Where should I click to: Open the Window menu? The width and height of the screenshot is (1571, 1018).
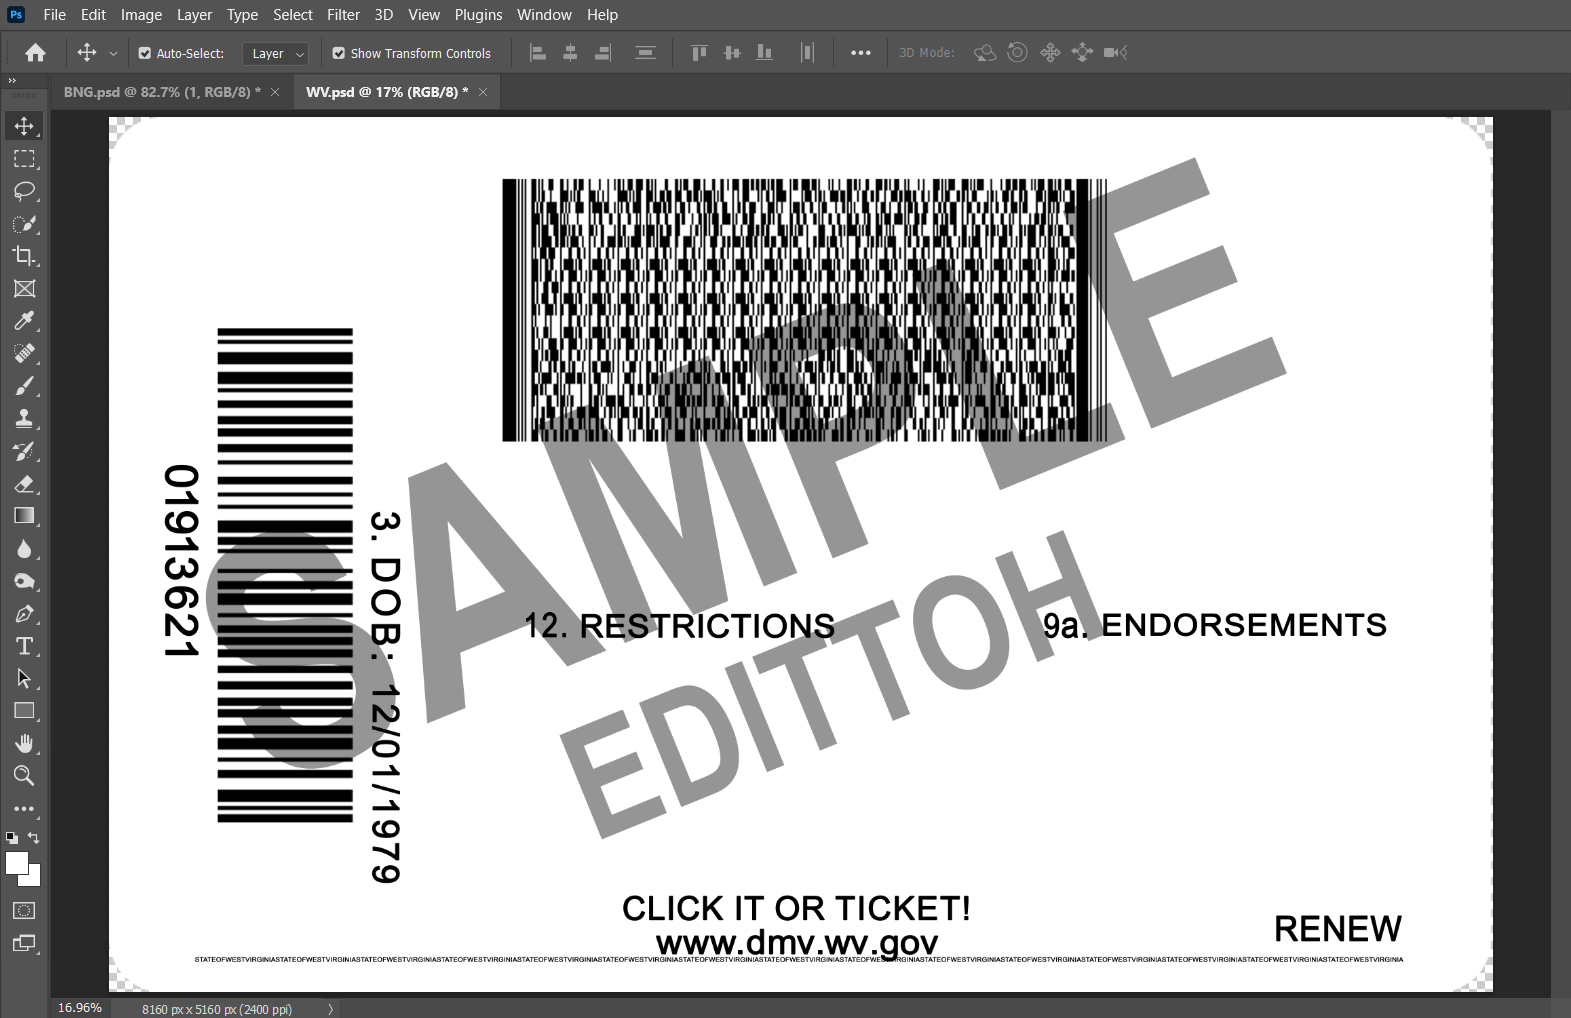tap(544, 14)
